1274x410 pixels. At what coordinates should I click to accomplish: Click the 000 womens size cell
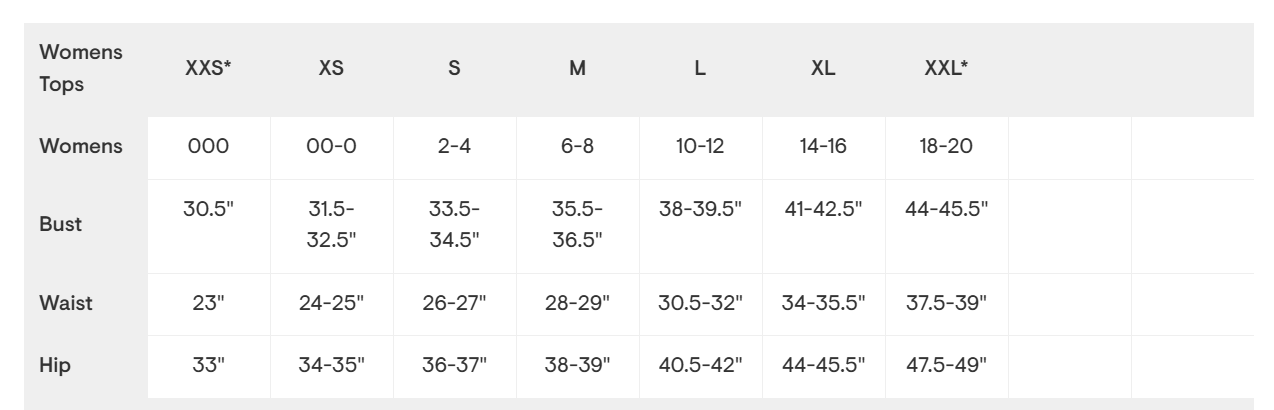(x=209, y=146)
